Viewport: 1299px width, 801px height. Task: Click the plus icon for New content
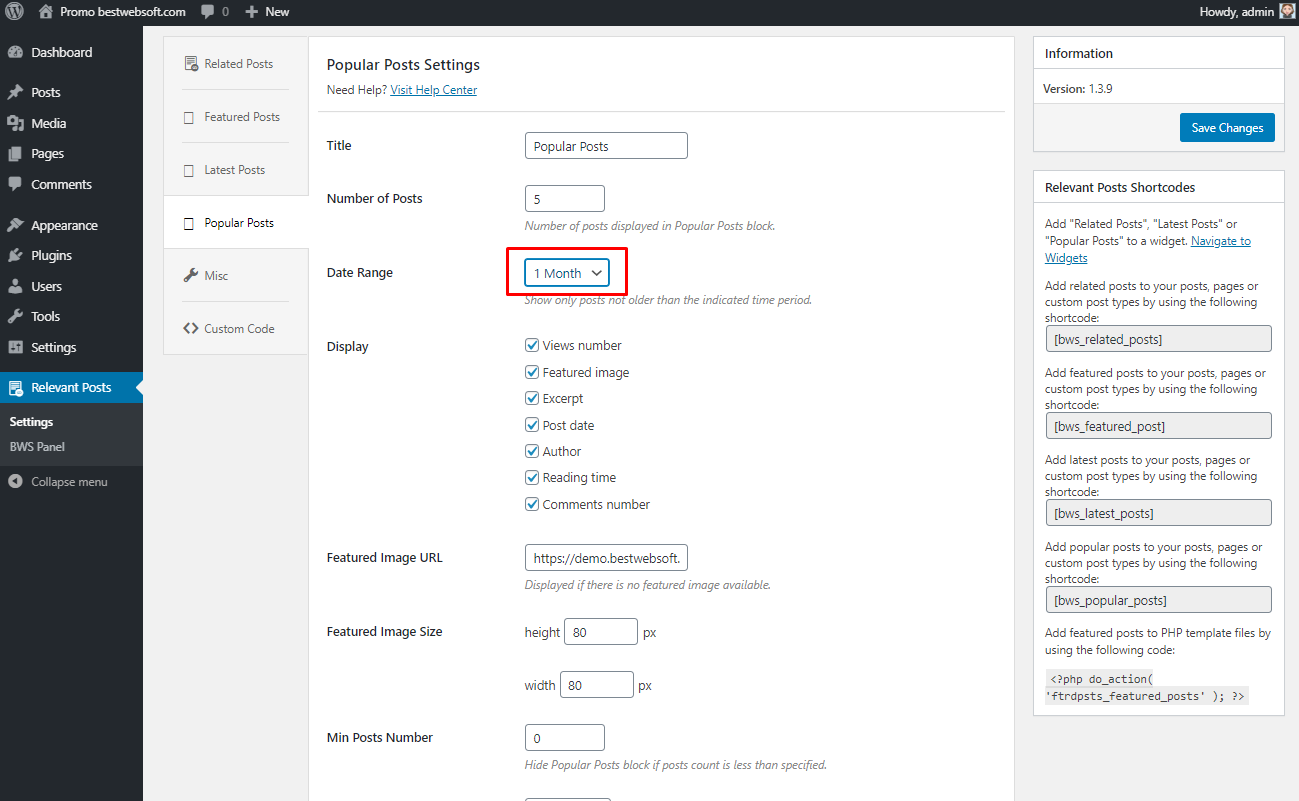pyautogui.click(x=252, y=12)
